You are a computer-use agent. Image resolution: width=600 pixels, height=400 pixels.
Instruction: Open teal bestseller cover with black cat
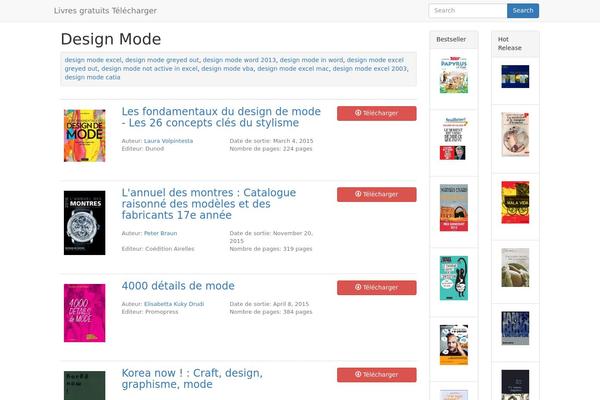(454, 278)
